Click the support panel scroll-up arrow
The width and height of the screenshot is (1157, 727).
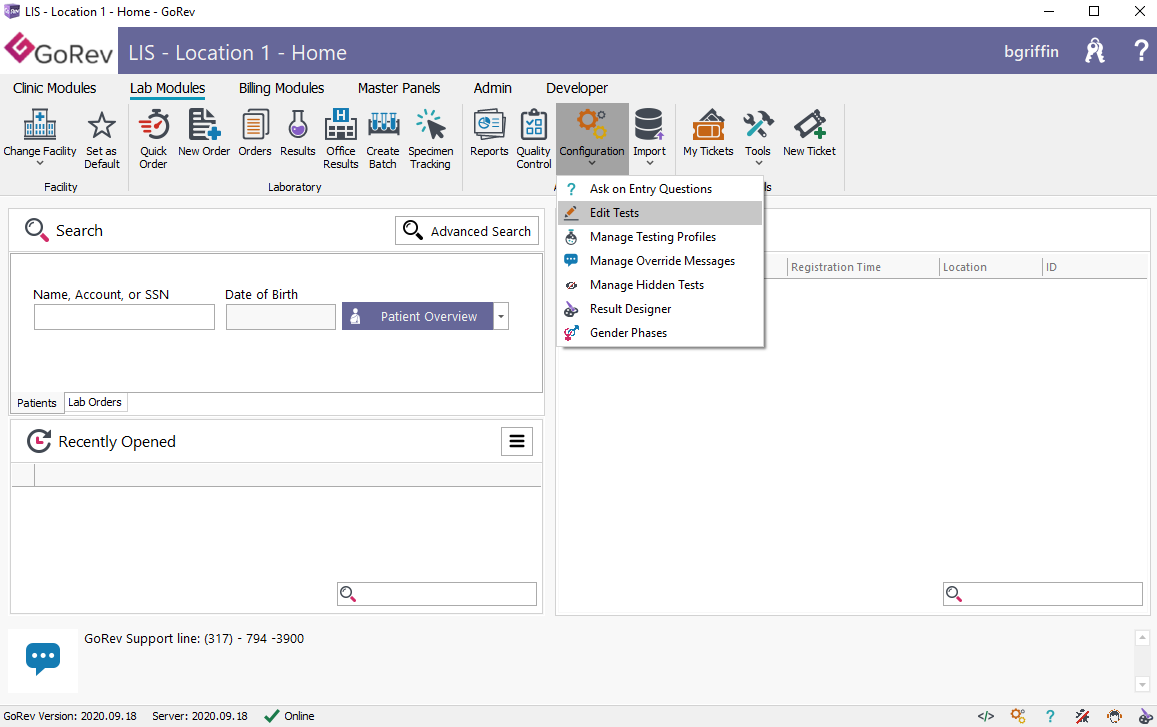1142,638
